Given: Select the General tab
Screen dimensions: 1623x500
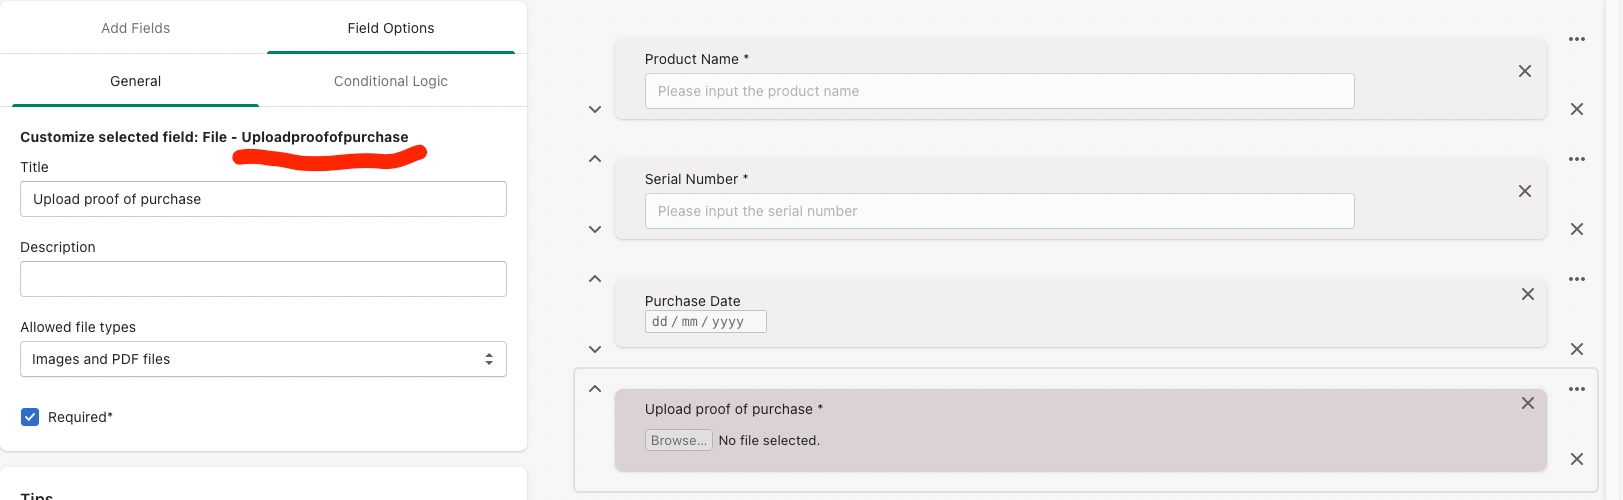Looking at the screenshot, I should (135, 81).
